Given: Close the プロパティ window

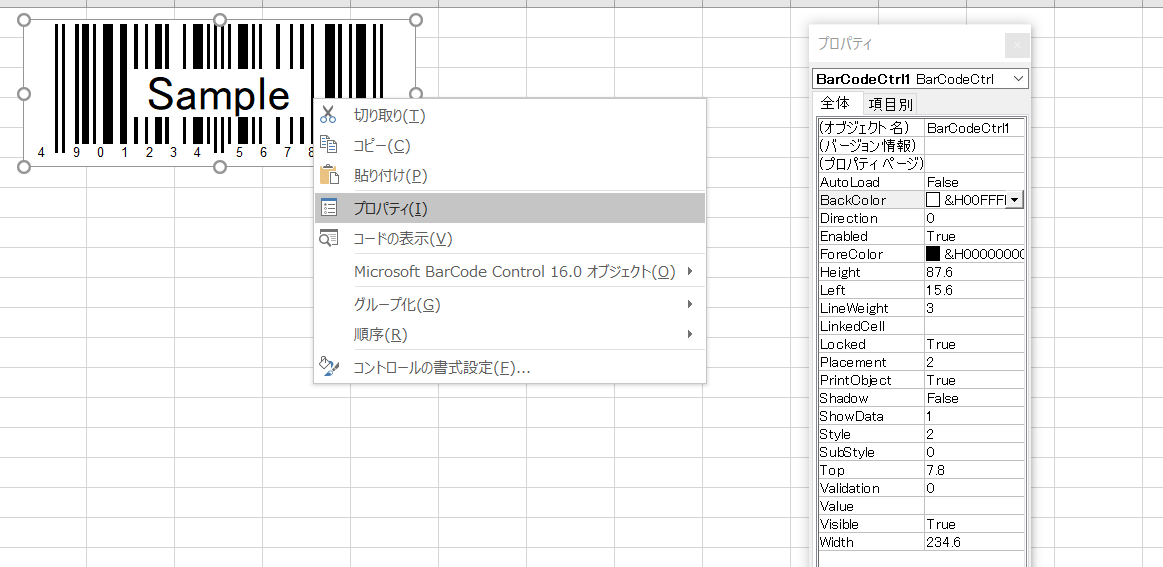Looking at the screenshot, I should tap(1017, 45).
